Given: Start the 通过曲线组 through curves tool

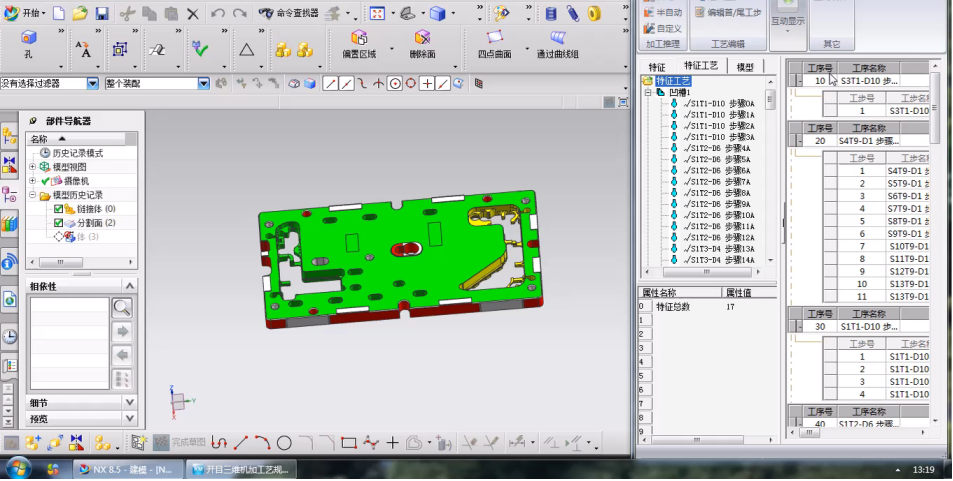Looking at the screenshot, I should [557, 44].
